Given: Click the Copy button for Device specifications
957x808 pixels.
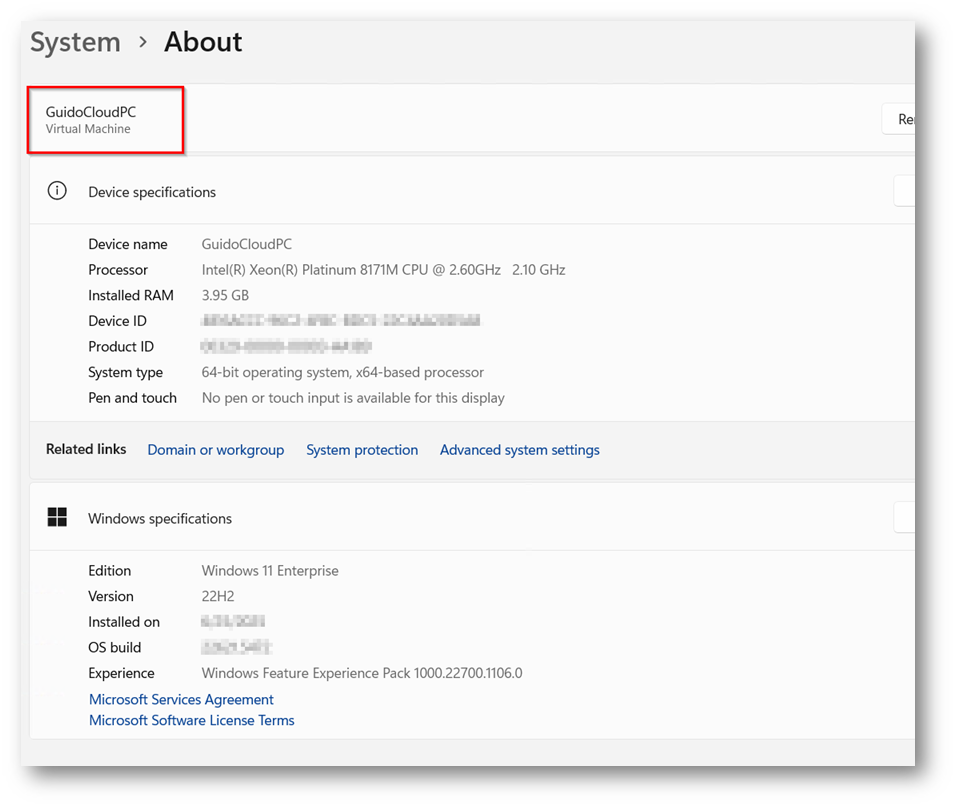Looking at the screenshot, I should tap(905, 191).
